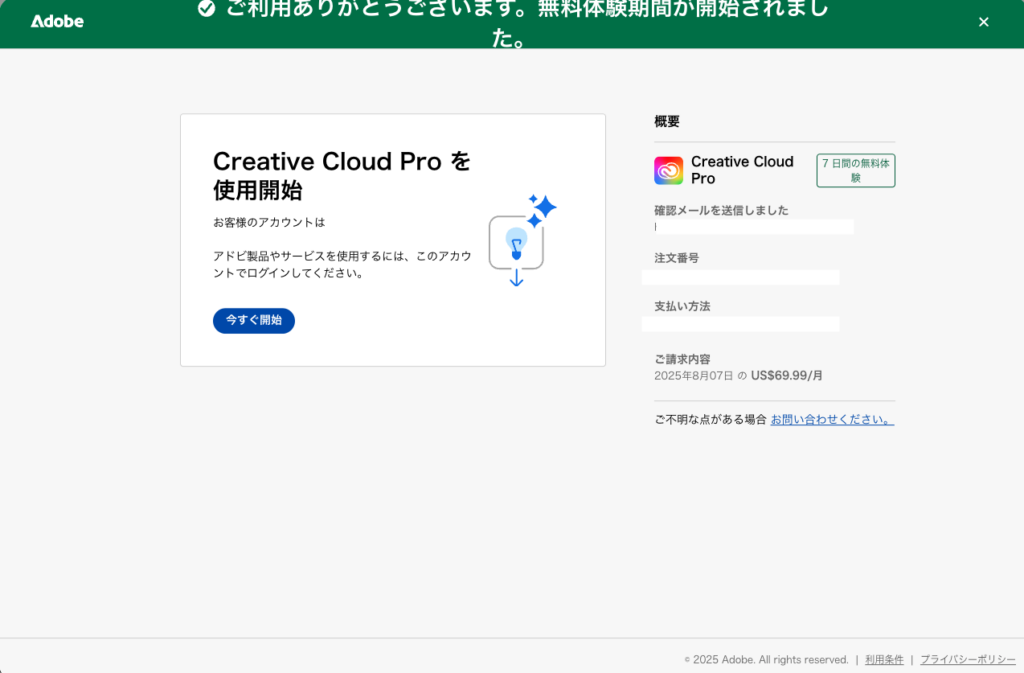
Task: Click the Adobe logo in the header
Action: click(x=56, y=21)
